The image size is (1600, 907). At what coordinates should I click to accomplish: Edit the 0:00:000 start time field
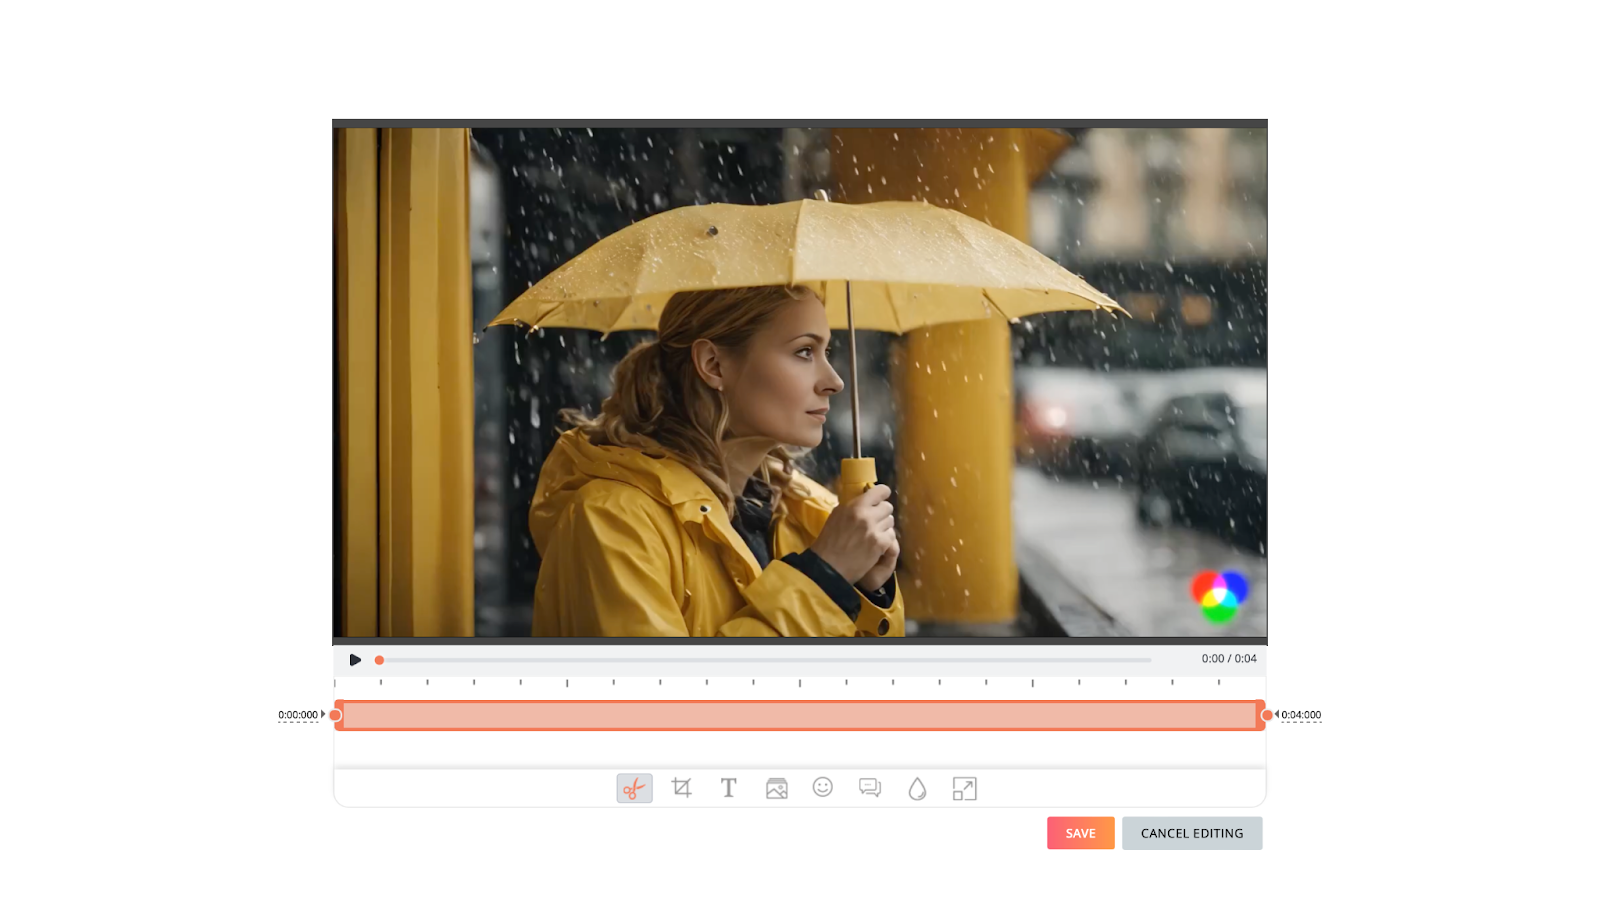coord(298,715)
